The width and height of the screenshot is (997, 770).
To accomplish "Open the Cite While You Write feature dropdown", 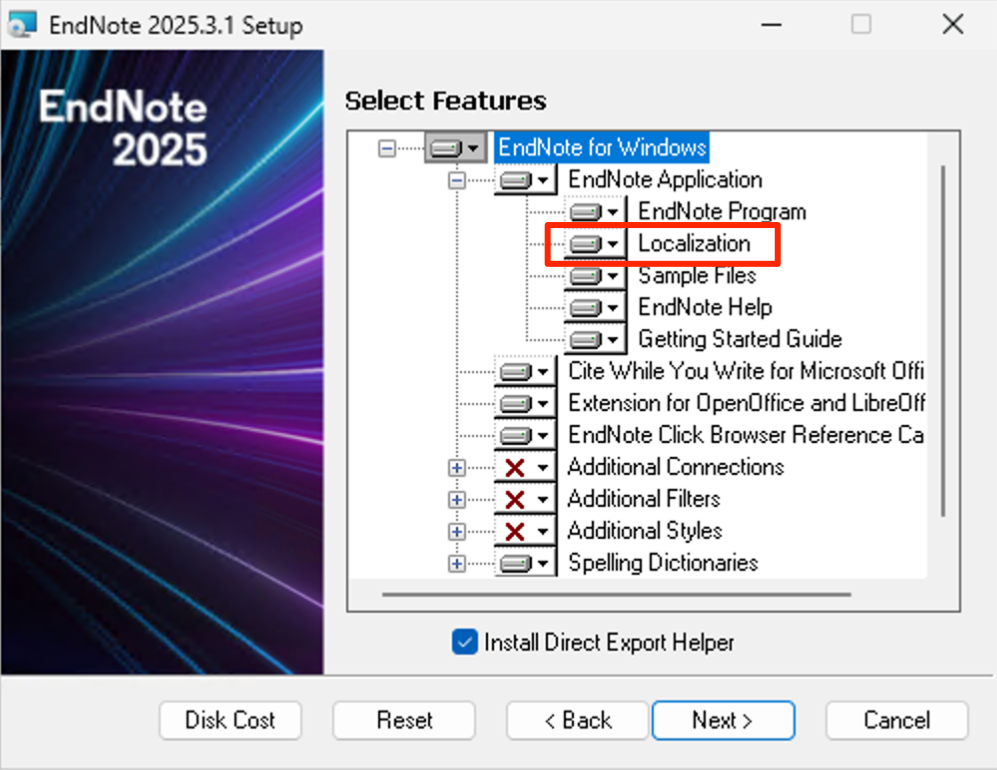I will point(525,371).
